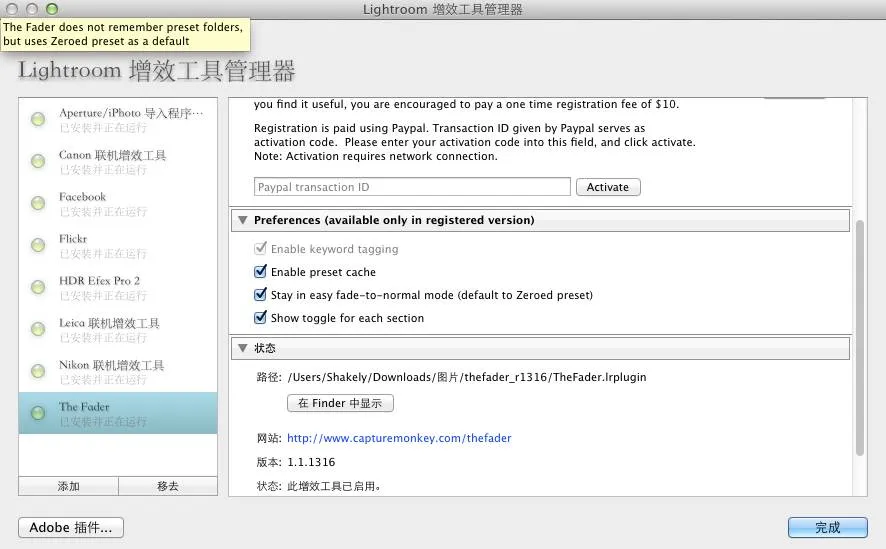The width and height of the screenshot is (886, 549).
Task: Click the 完成 button
Action: point(828,528)
